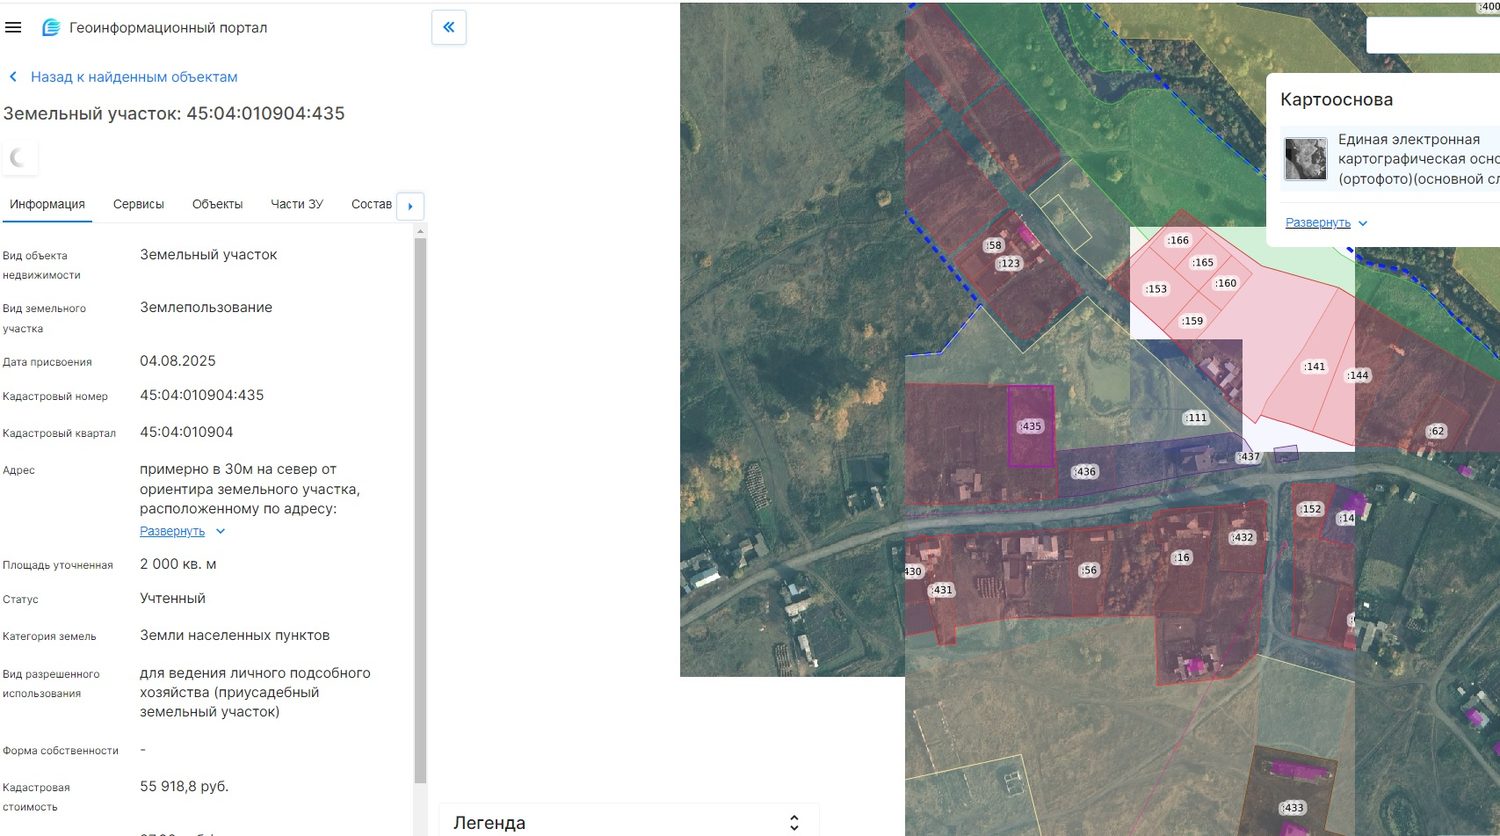The image size is (1500, 836).
Task: Click parcel label :433 on the map
Action: [x=1292, y=808]
